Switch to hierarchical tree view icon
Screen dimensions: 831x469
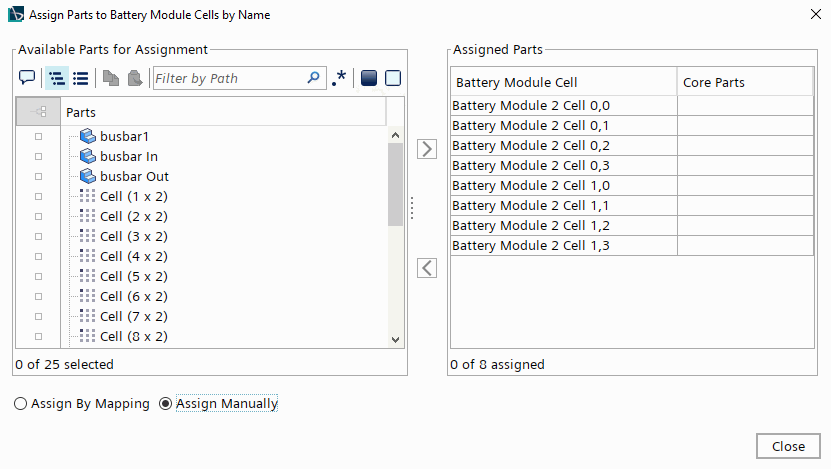click(x=56, y=78)
